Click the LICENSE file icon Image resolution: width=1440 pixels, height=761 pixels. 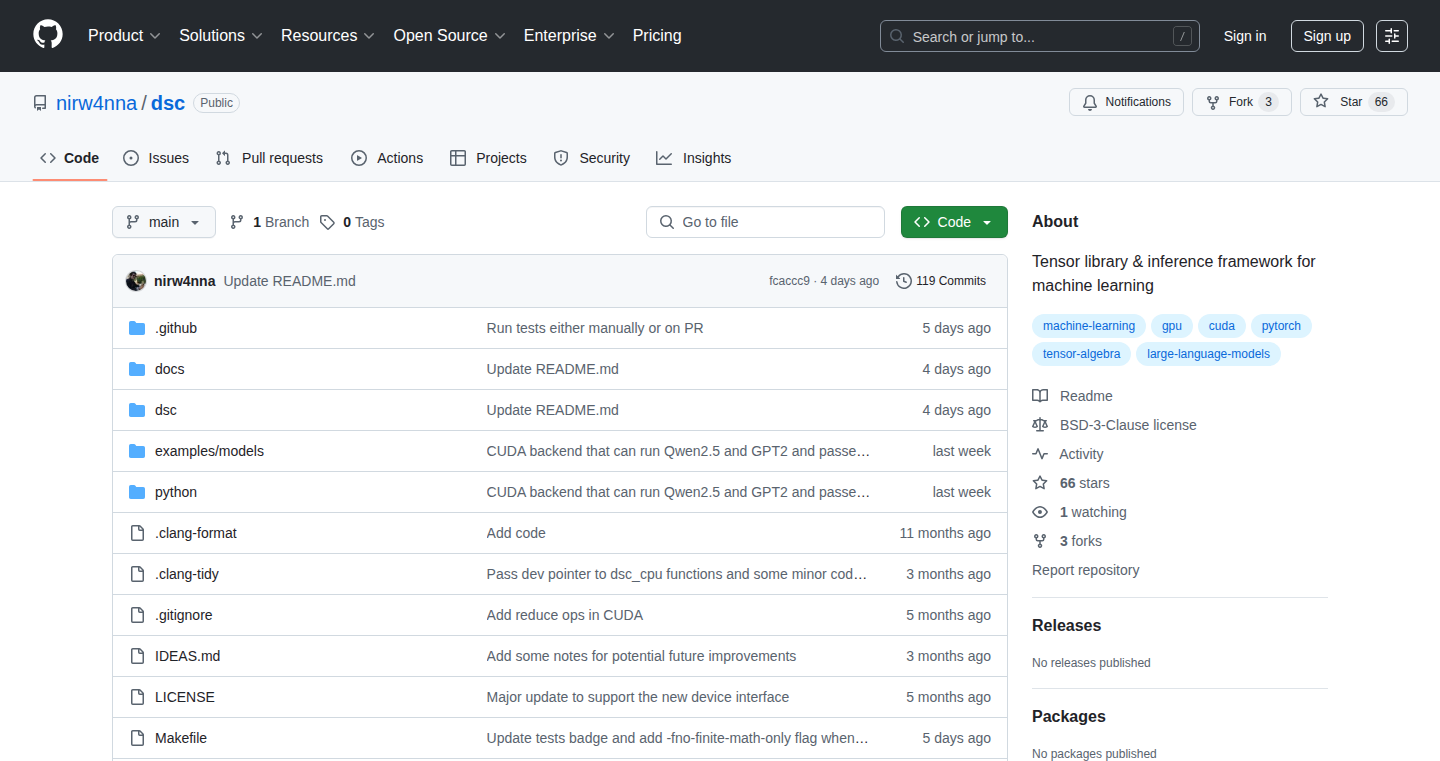(137, 697)
